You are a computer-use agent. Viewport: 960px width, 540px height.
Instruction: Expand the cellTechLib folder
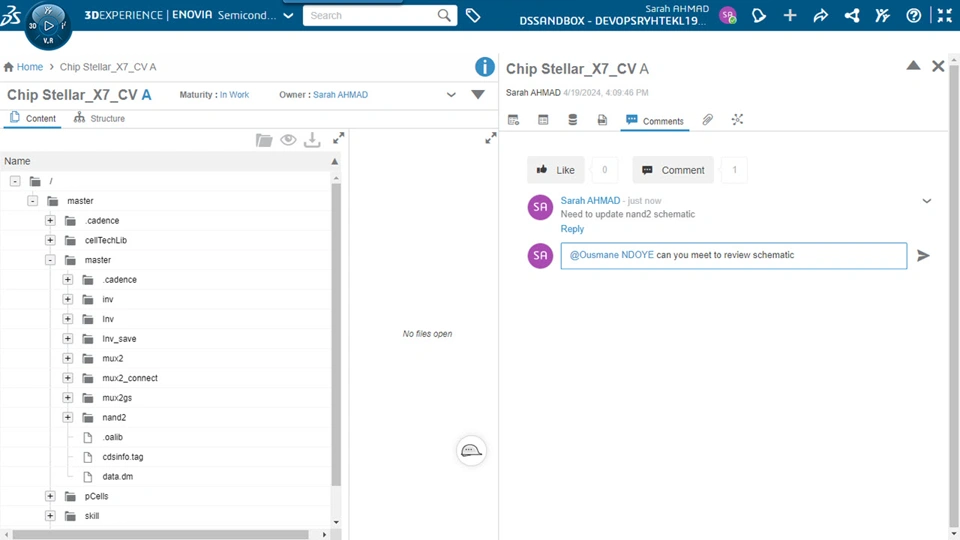coord(50,240)
